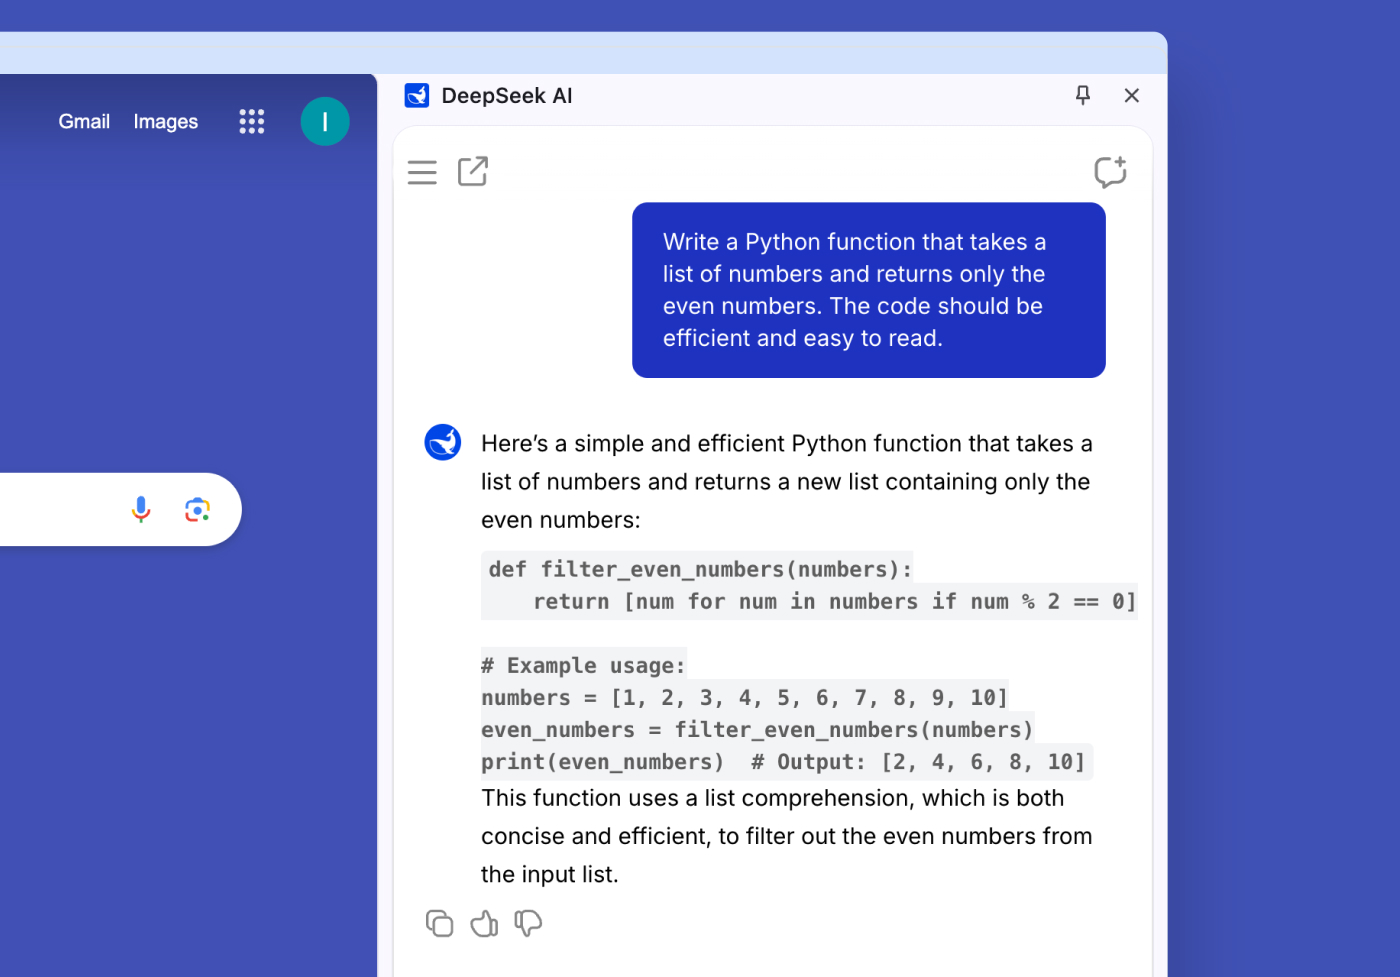The width and height of the screenshot is (1400, 977).
Task: Click the DeepSeek assistant avatar
Action: pos(443,442)
